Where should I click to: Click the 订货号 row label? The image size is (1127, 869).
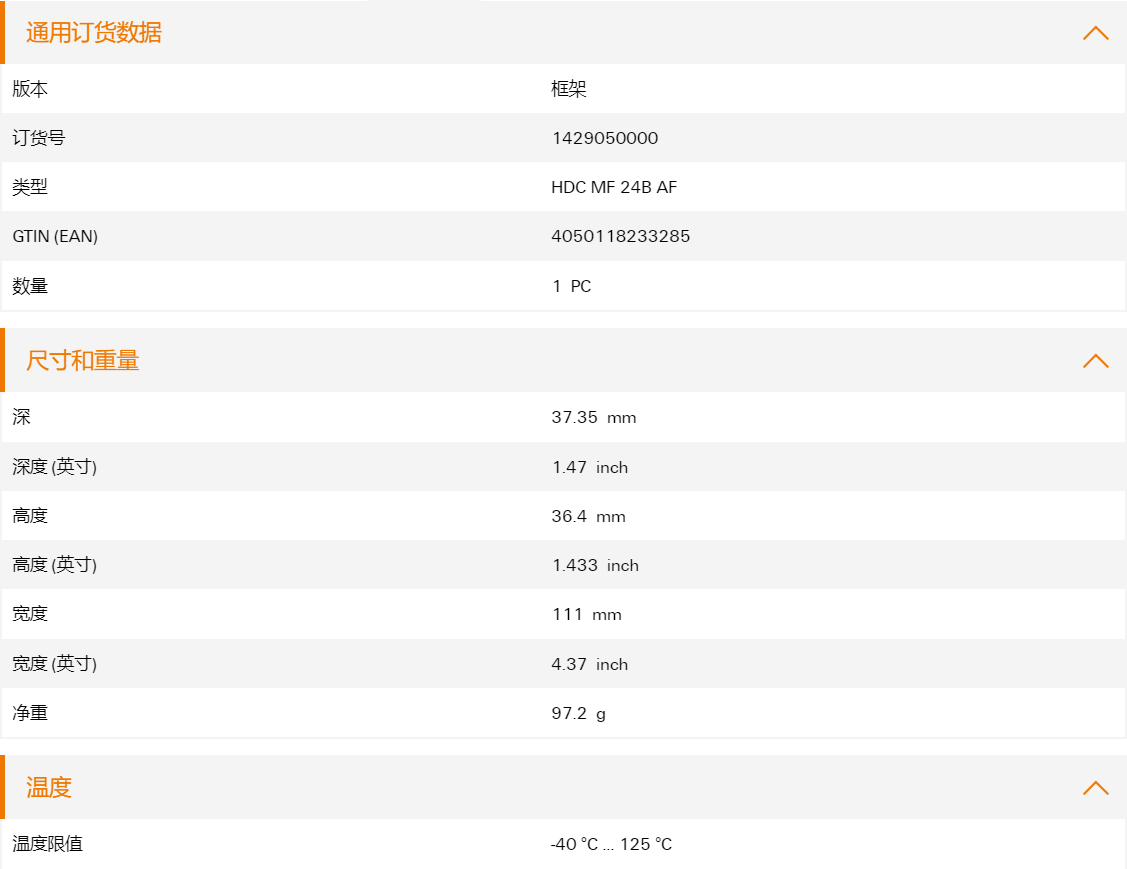(38, 138)
